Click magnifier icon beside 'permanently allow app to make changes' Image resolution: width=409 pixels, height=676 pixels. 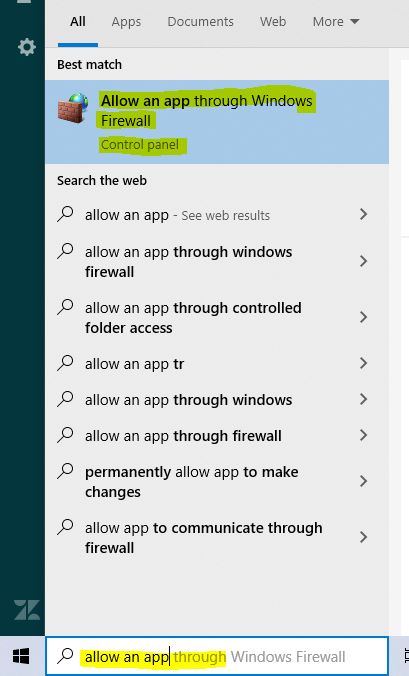point(66,471)
